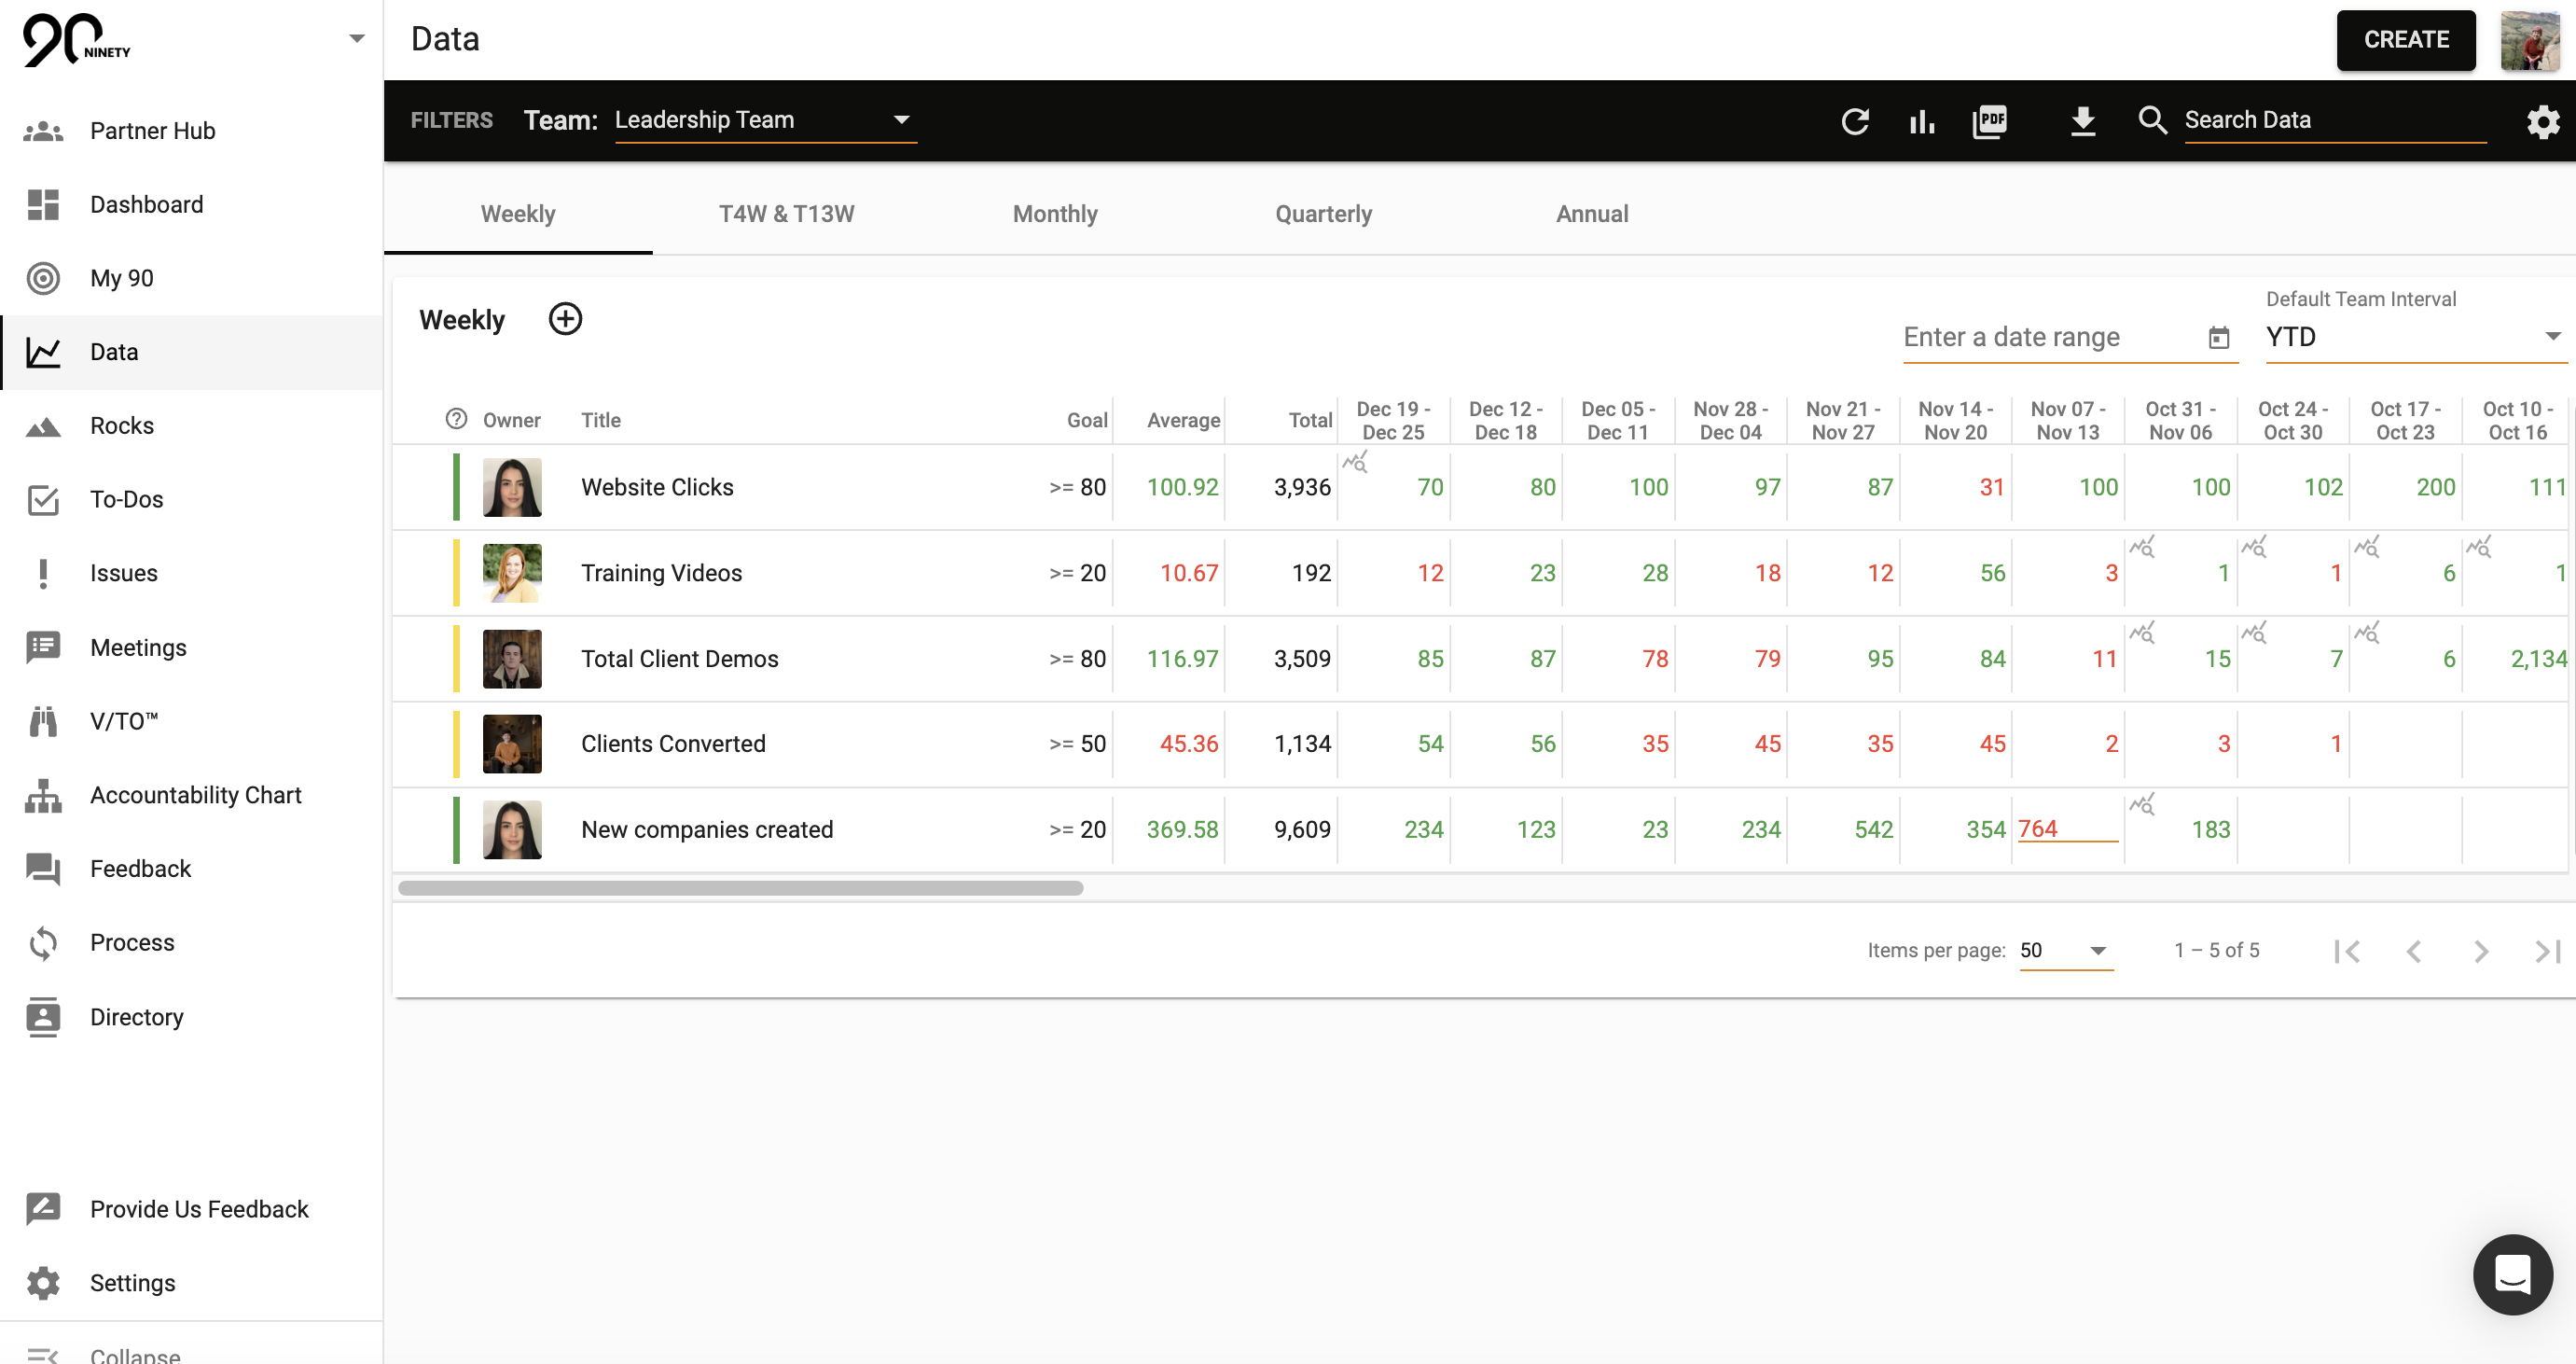Click the Website Clicks owner avatar

[512, 487]
